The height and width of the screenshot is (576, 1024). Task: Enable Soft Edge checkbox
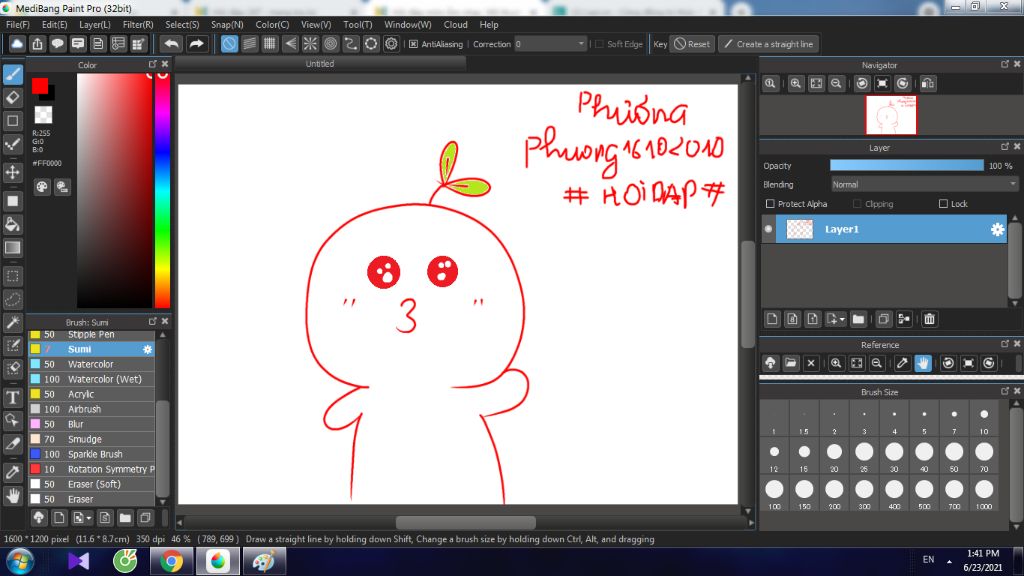tap(600, 44)
